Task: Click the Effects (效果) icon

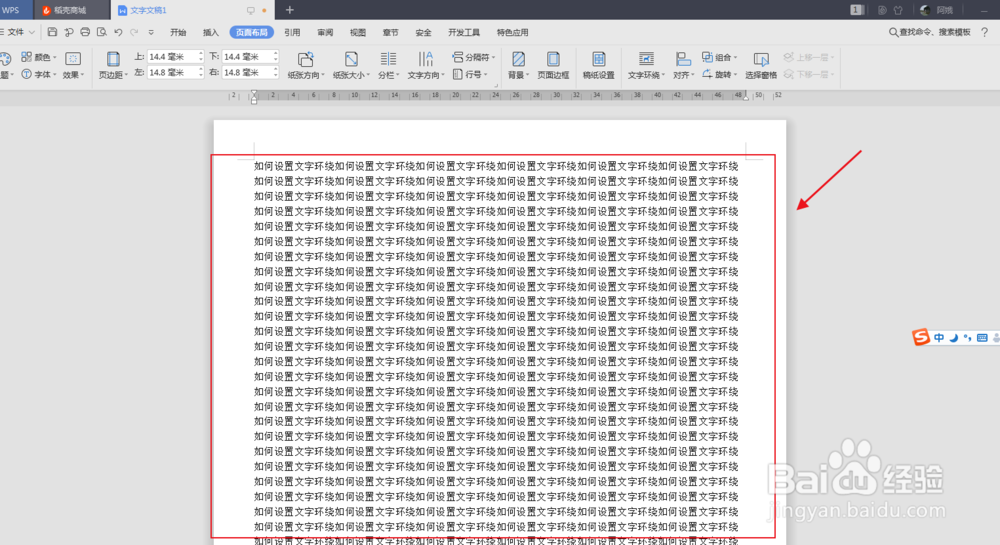Action: click(73, 59)
